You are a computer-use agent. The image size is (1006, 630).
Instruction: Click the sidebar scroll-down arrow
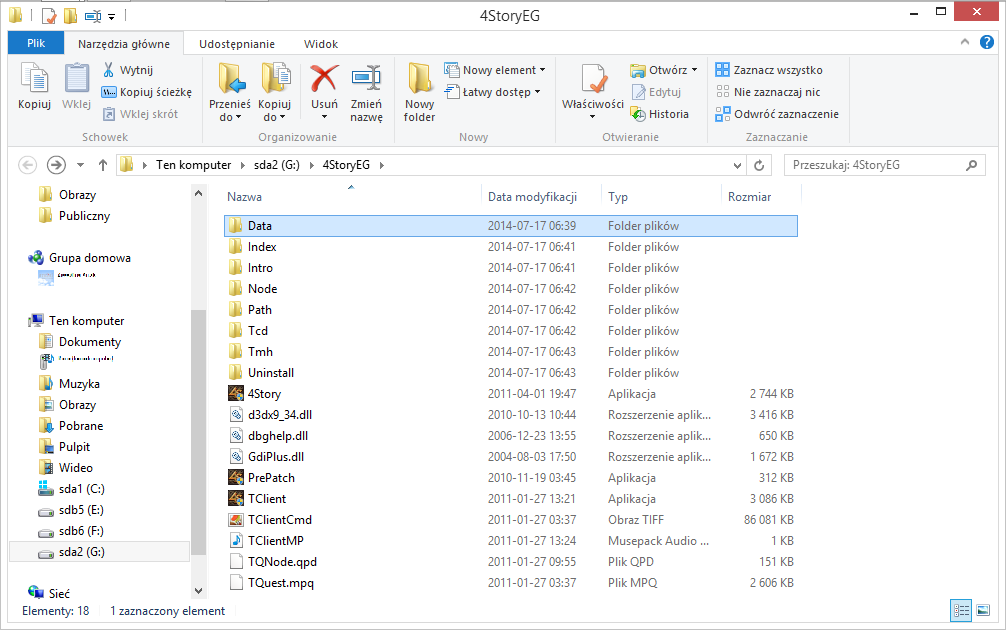point(198,591)
